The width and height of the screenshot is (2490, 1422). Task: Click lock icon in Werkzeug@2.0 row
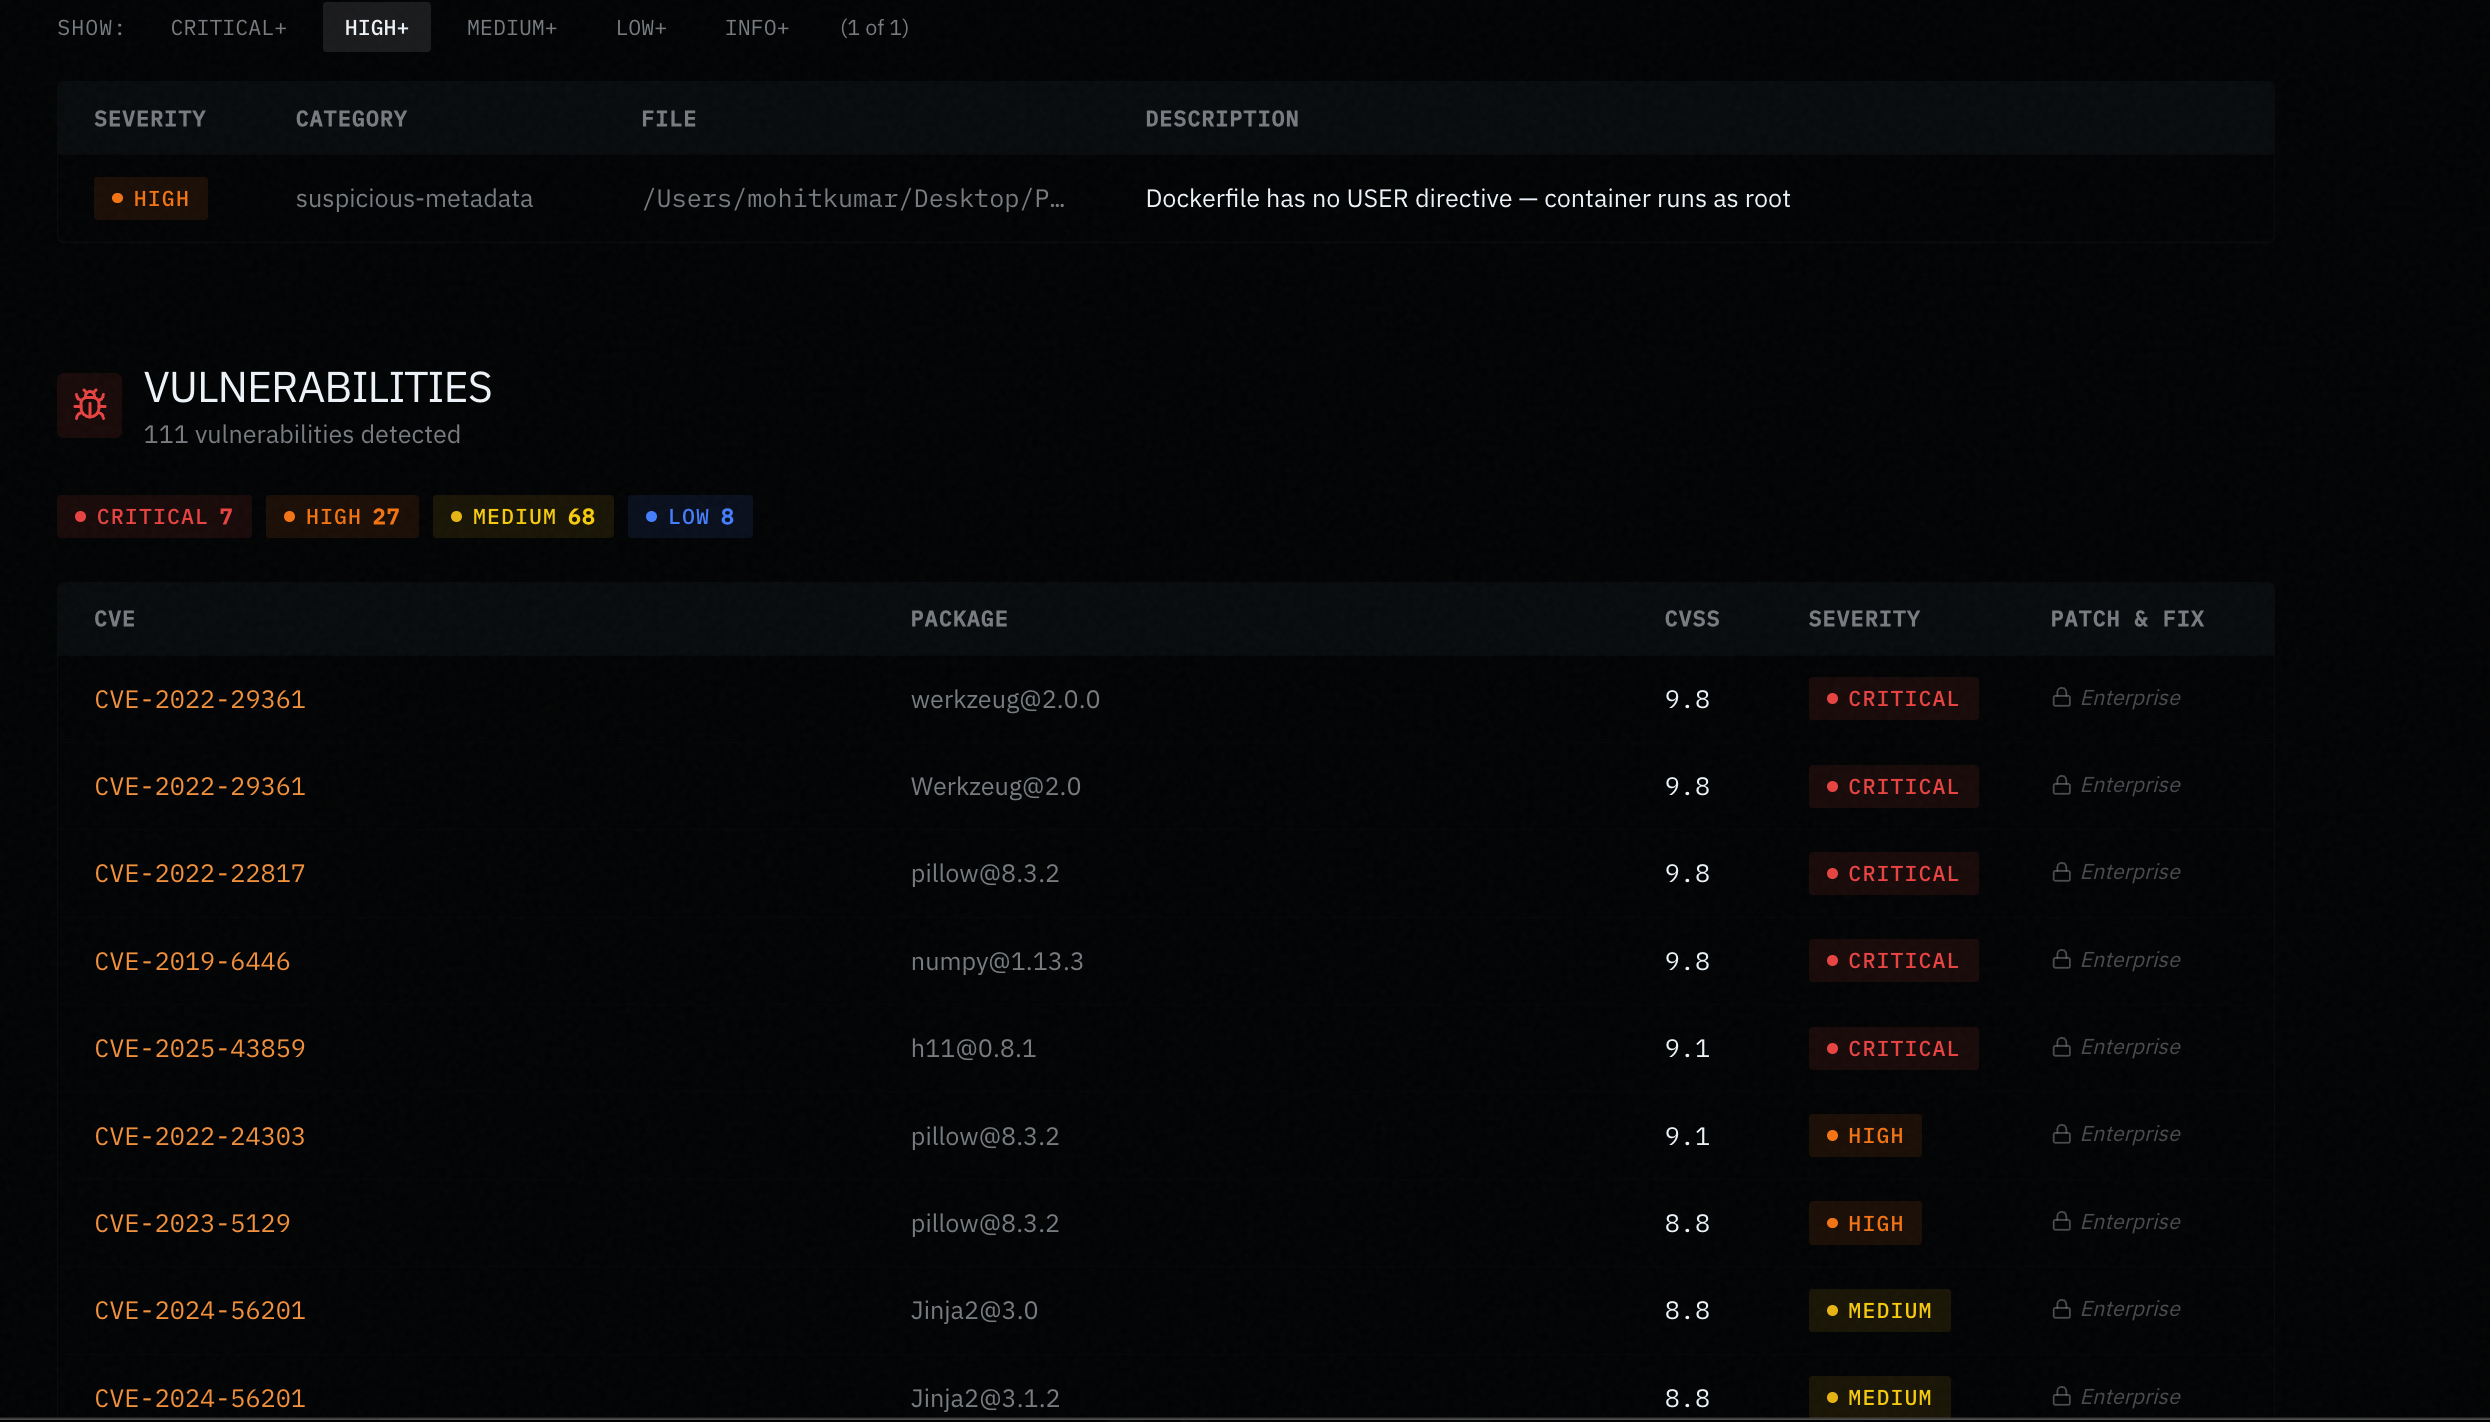(2061, 785)
